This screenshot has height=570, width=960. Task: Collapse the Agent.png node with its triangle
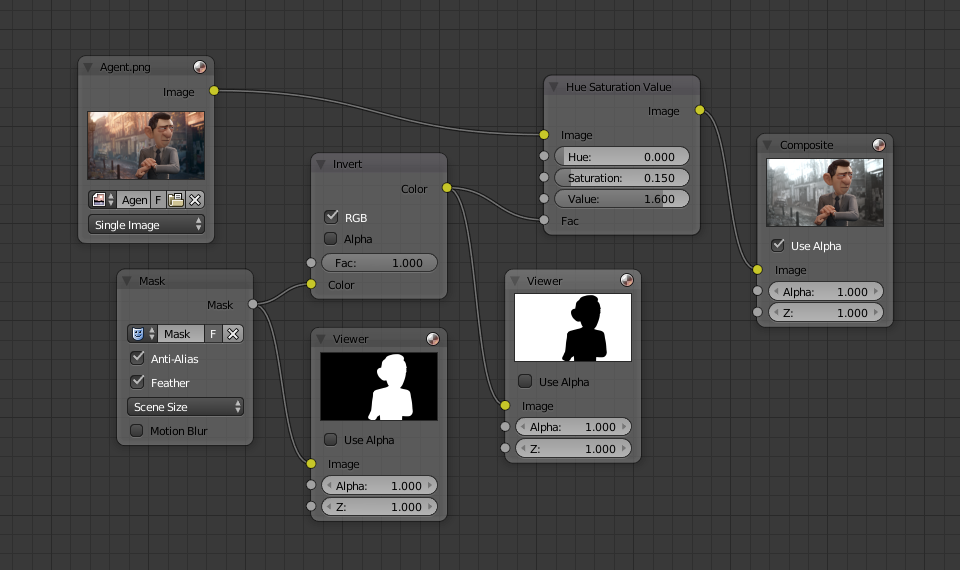(x=89, y=67)
